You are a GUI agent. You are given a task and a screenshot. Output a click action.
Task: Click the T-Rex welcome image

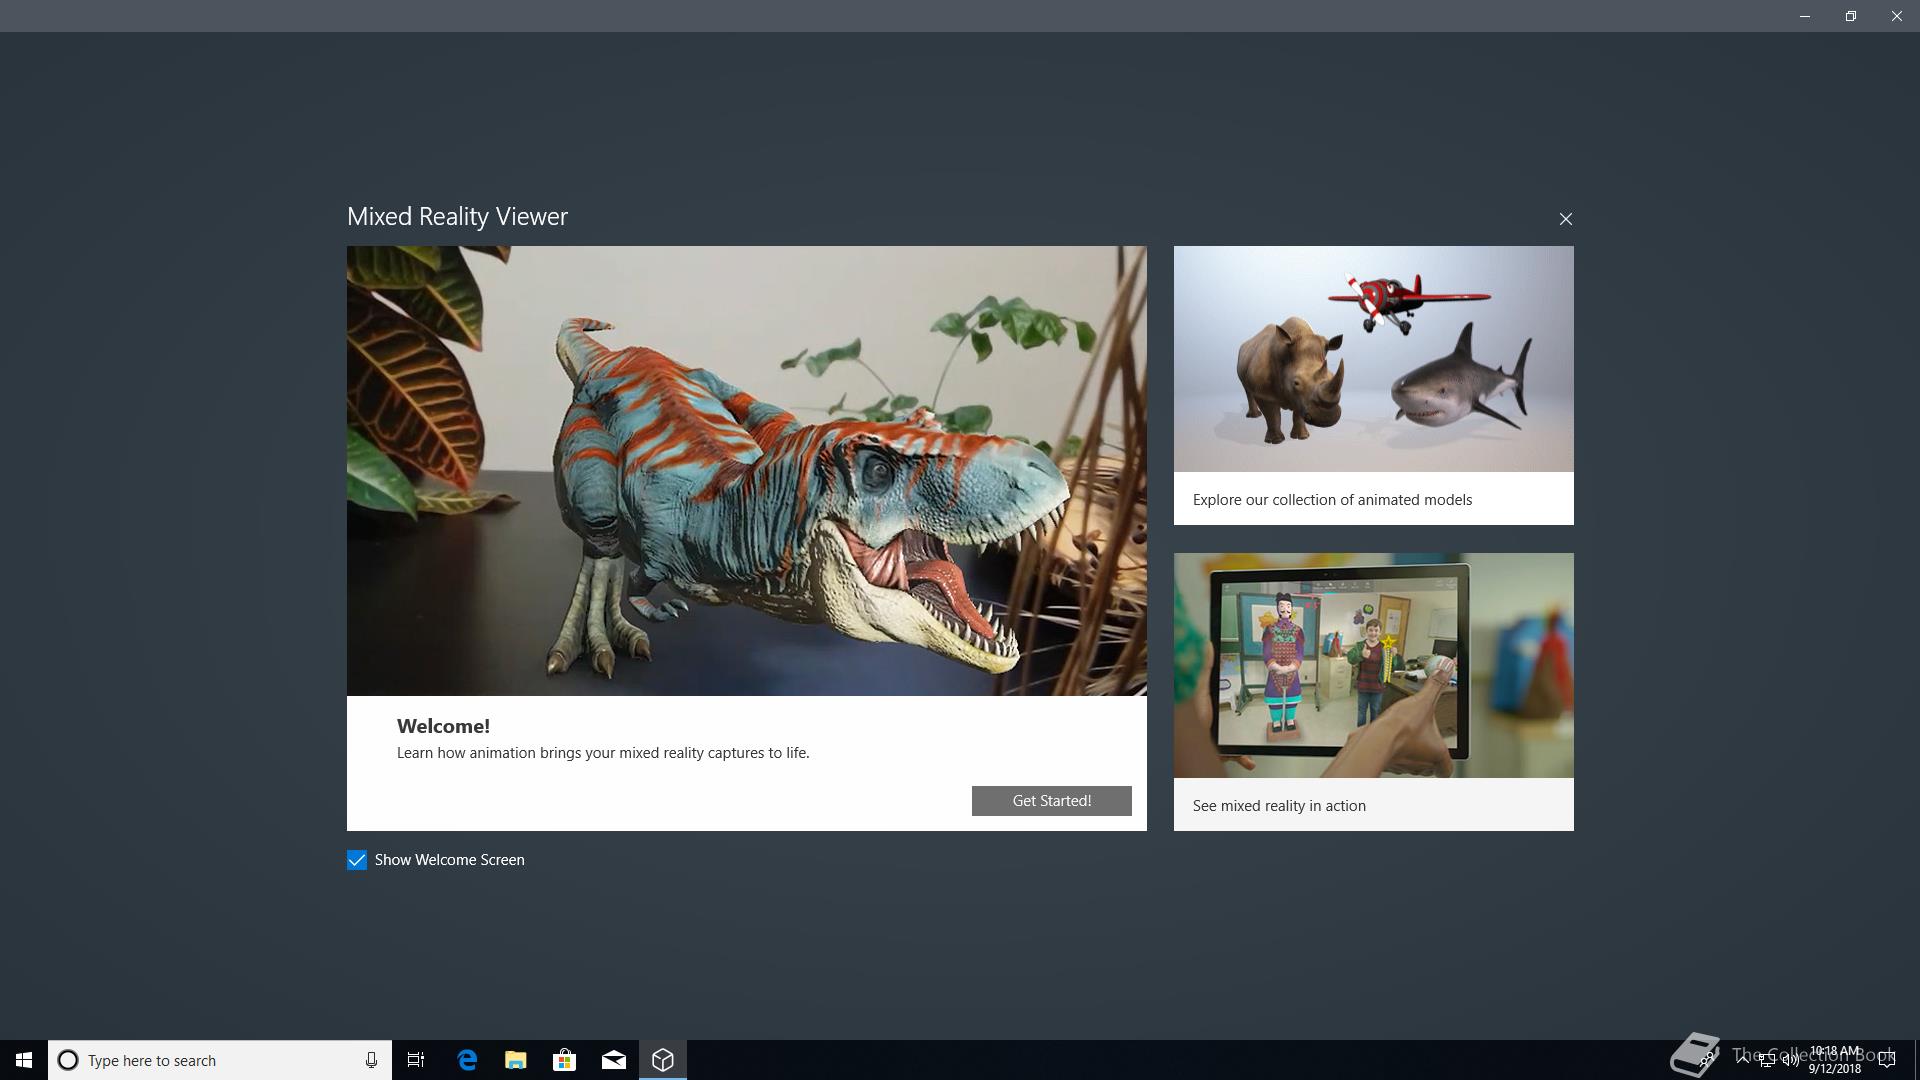[747, 471]
